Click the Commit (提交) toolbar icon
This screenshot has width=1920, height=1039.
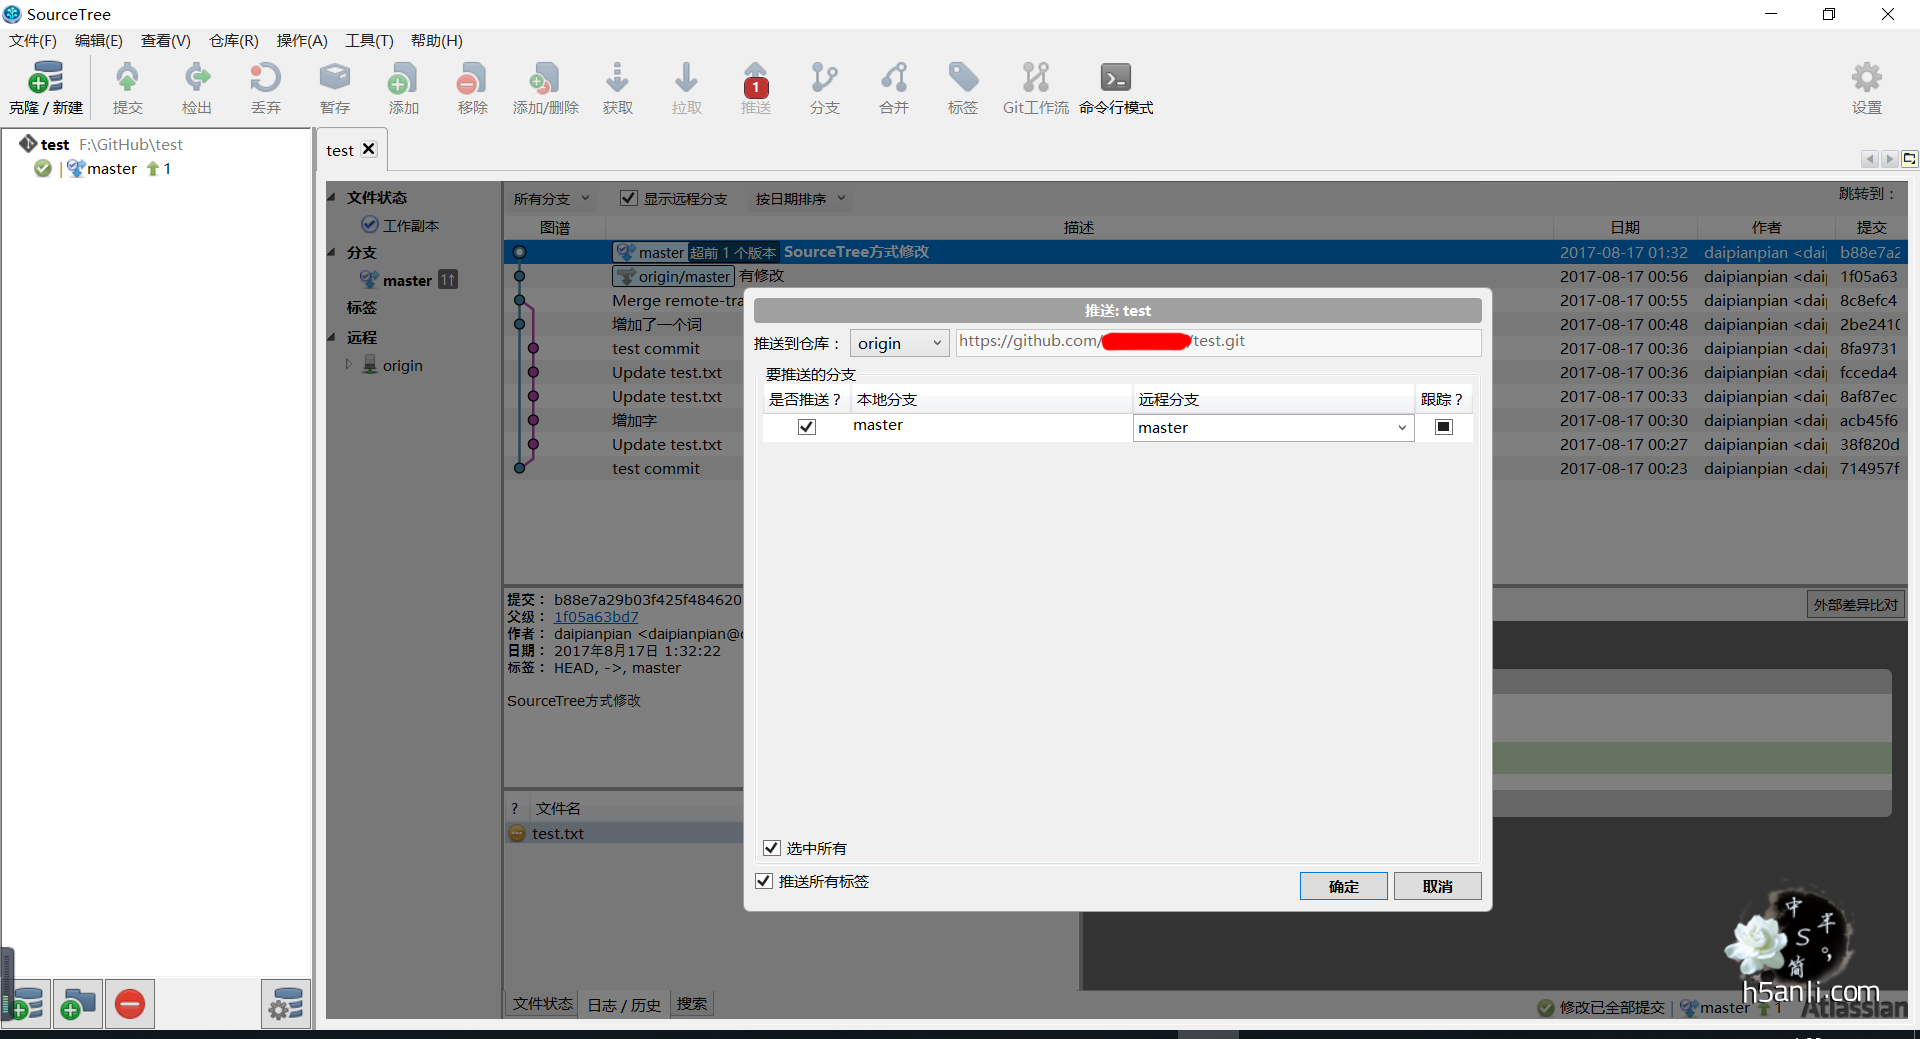point(127,87)
